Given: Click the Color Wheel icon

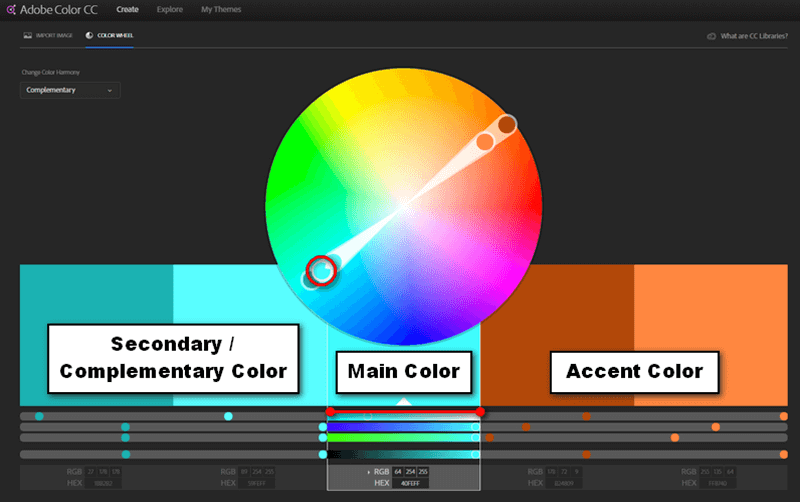Looking at the screenshot, I should 89,34.
